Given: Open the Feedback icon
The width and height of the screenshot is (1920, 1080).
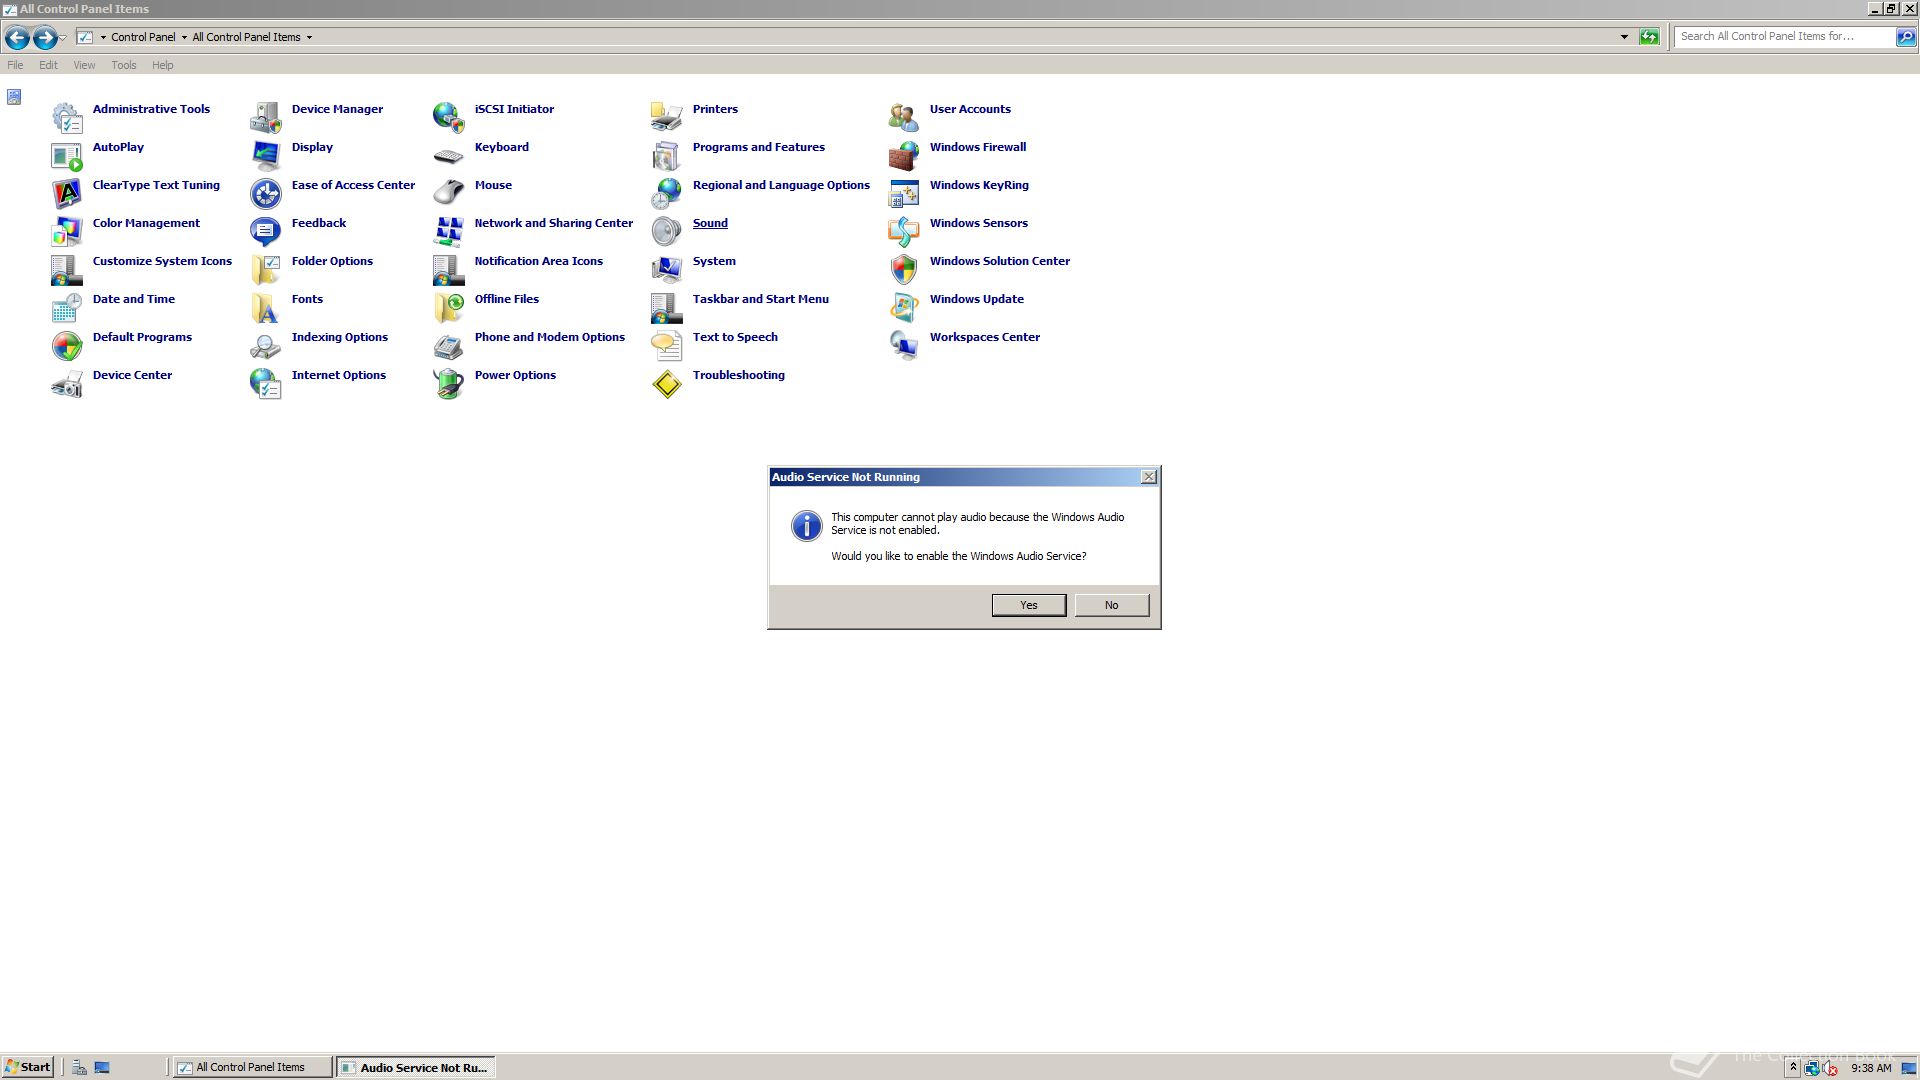Looking at the screenshot, I should (x=266, y=231).
